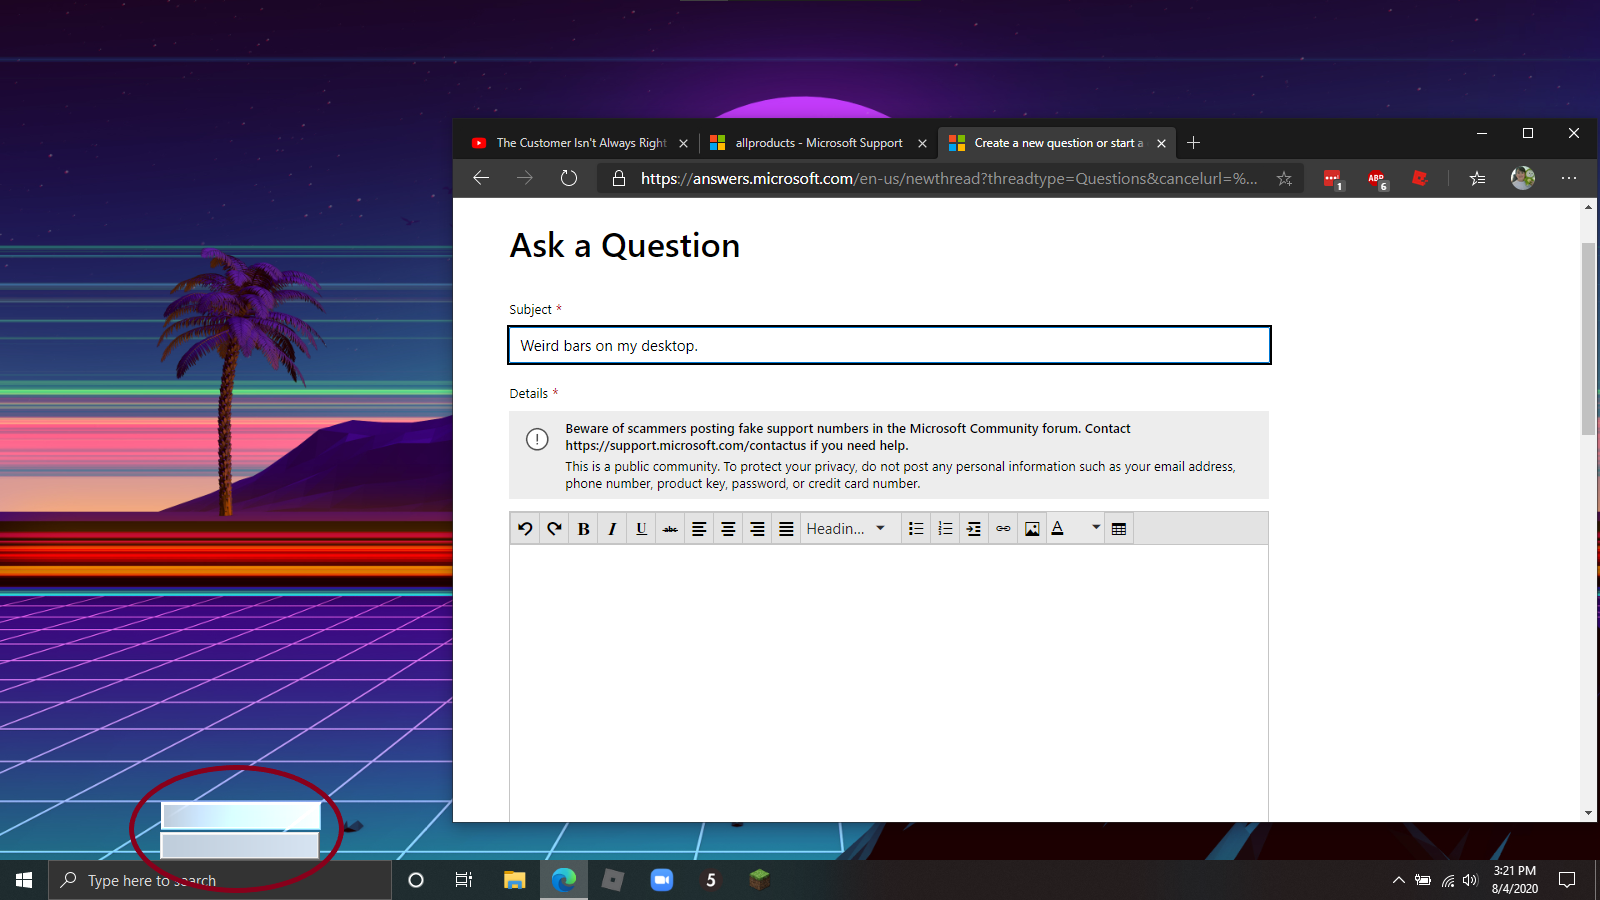Insert a bulleted list

[x=916, y=529]
